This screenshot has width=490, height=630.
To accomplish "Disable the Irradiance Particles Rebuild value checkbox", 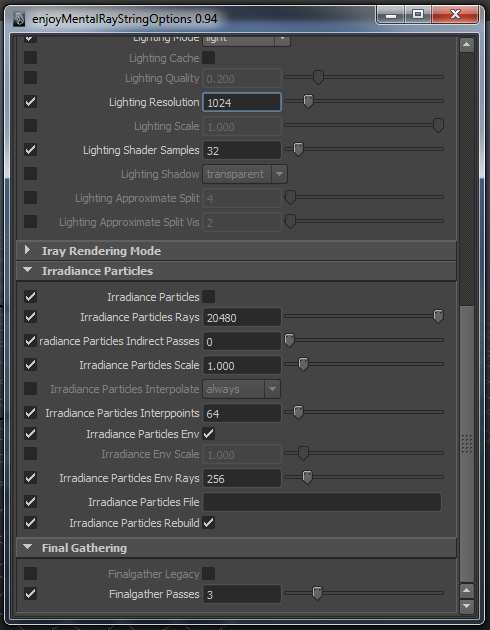I will (x=208, y=523).
